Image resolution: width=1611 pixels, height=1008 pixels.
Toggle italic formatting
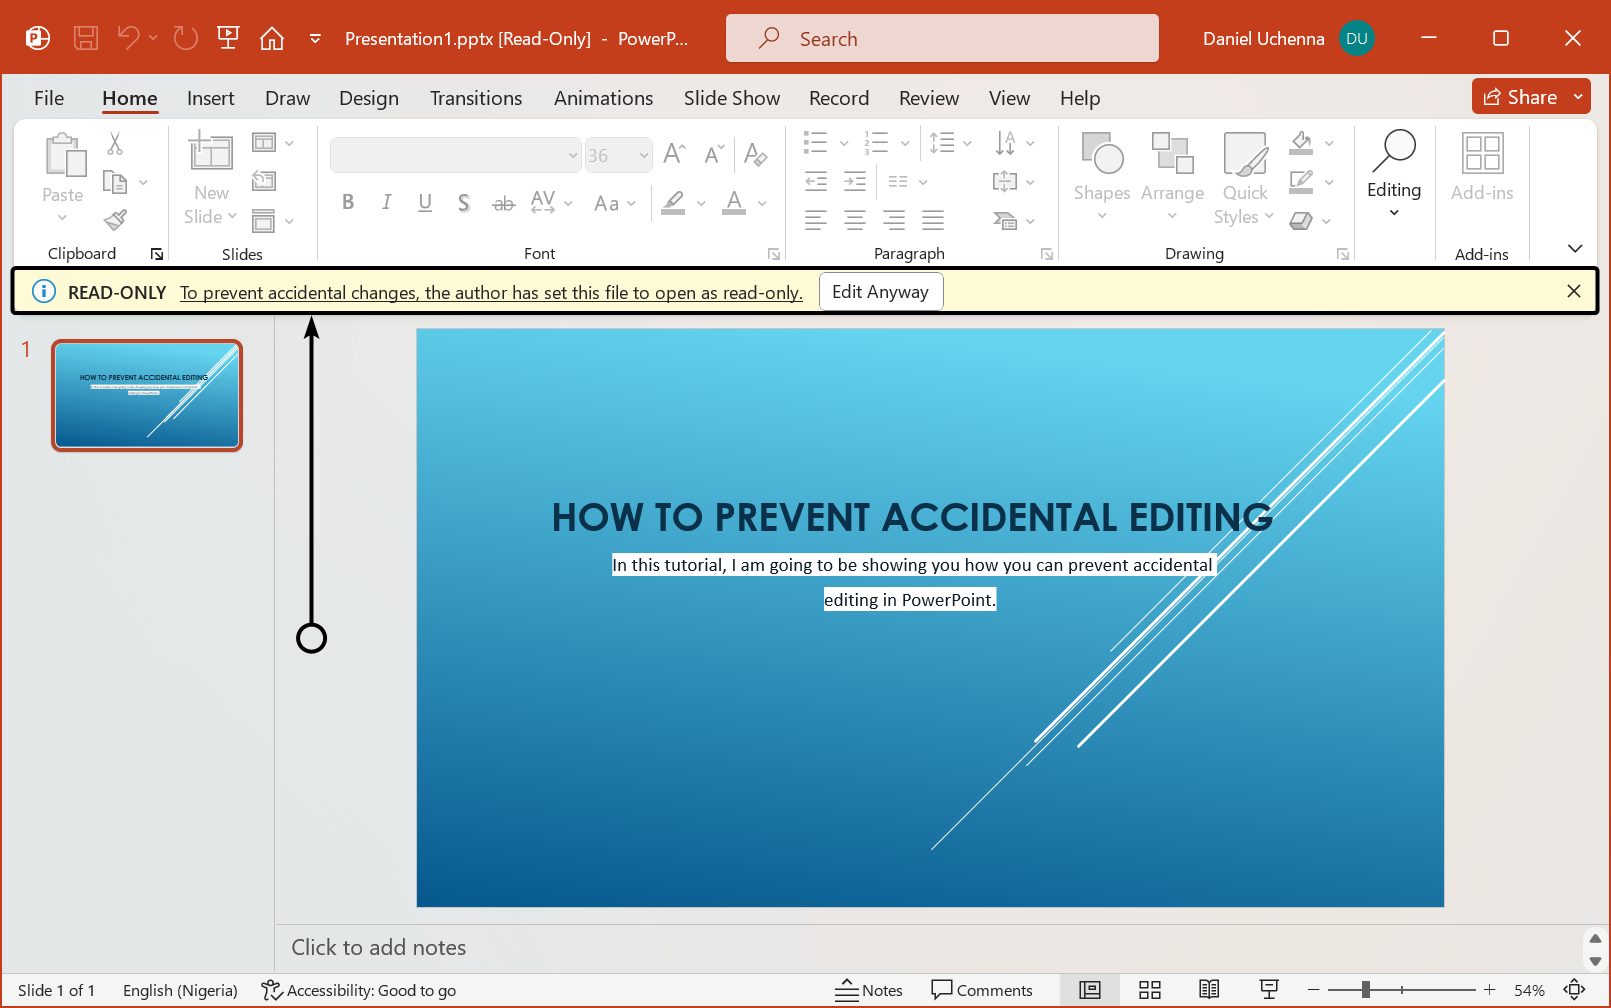[x=386, y=202]
